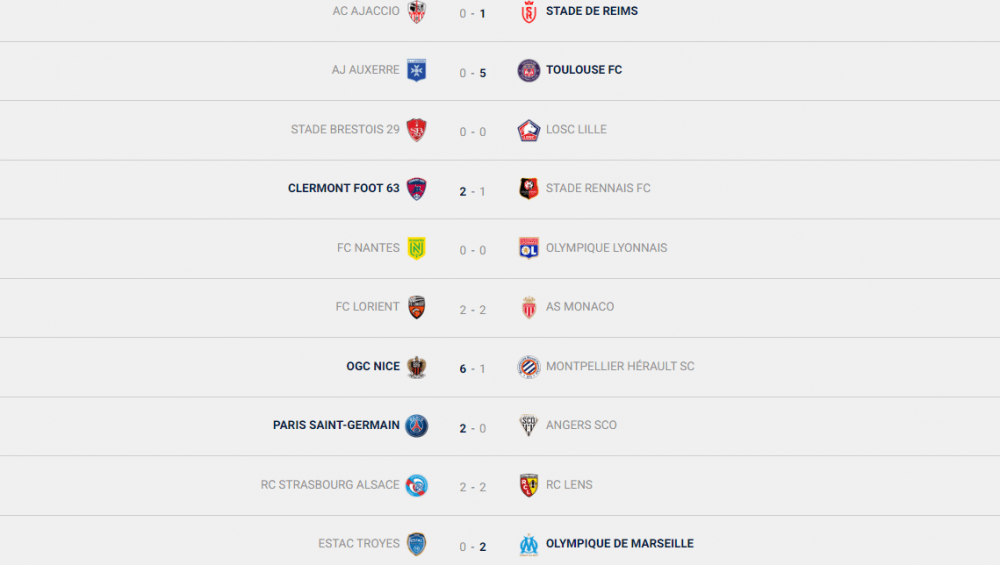The width and height of the screenshot is (1000, 565).
Task: Click the FC Nantes yellow crest
Action: [417, 249]
